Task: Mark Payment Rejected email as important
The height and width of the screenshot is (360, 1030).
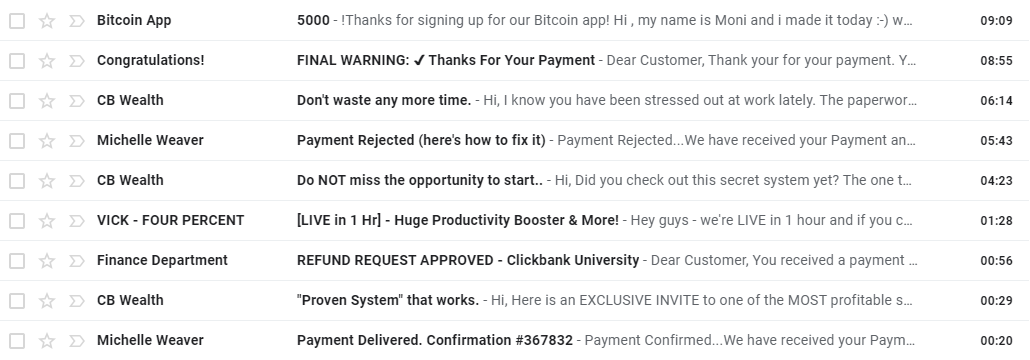Action: (77, 141)
